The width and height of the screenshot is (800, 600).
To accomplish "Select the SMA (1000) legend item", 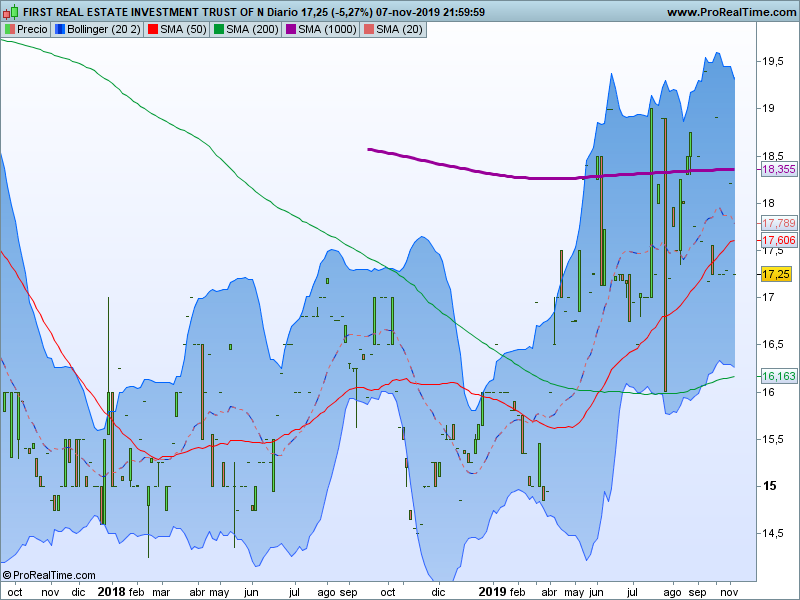I will click(x=320, y=30).
